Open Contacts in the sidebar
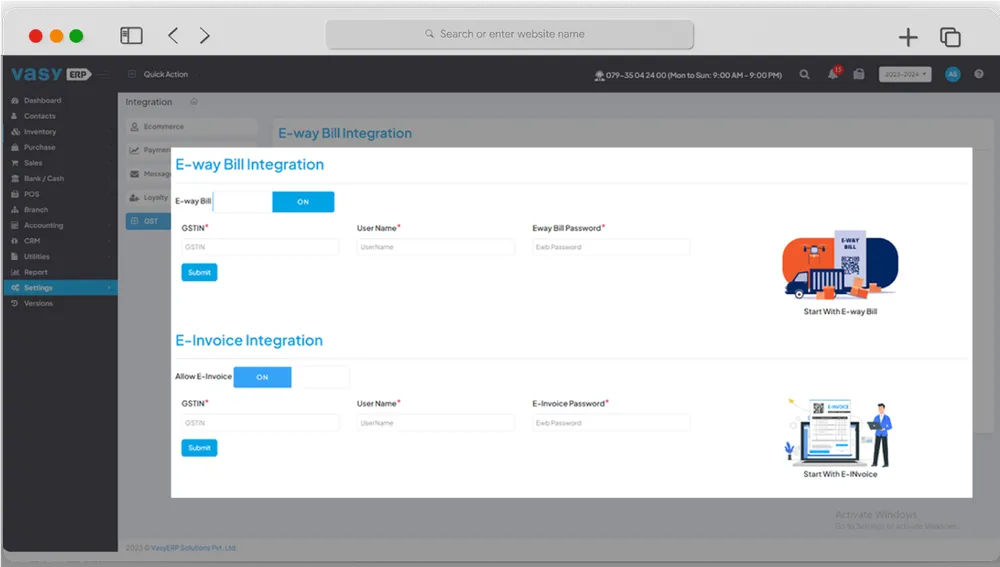This screenshot has width=1000, height=567. click(40, 116)
